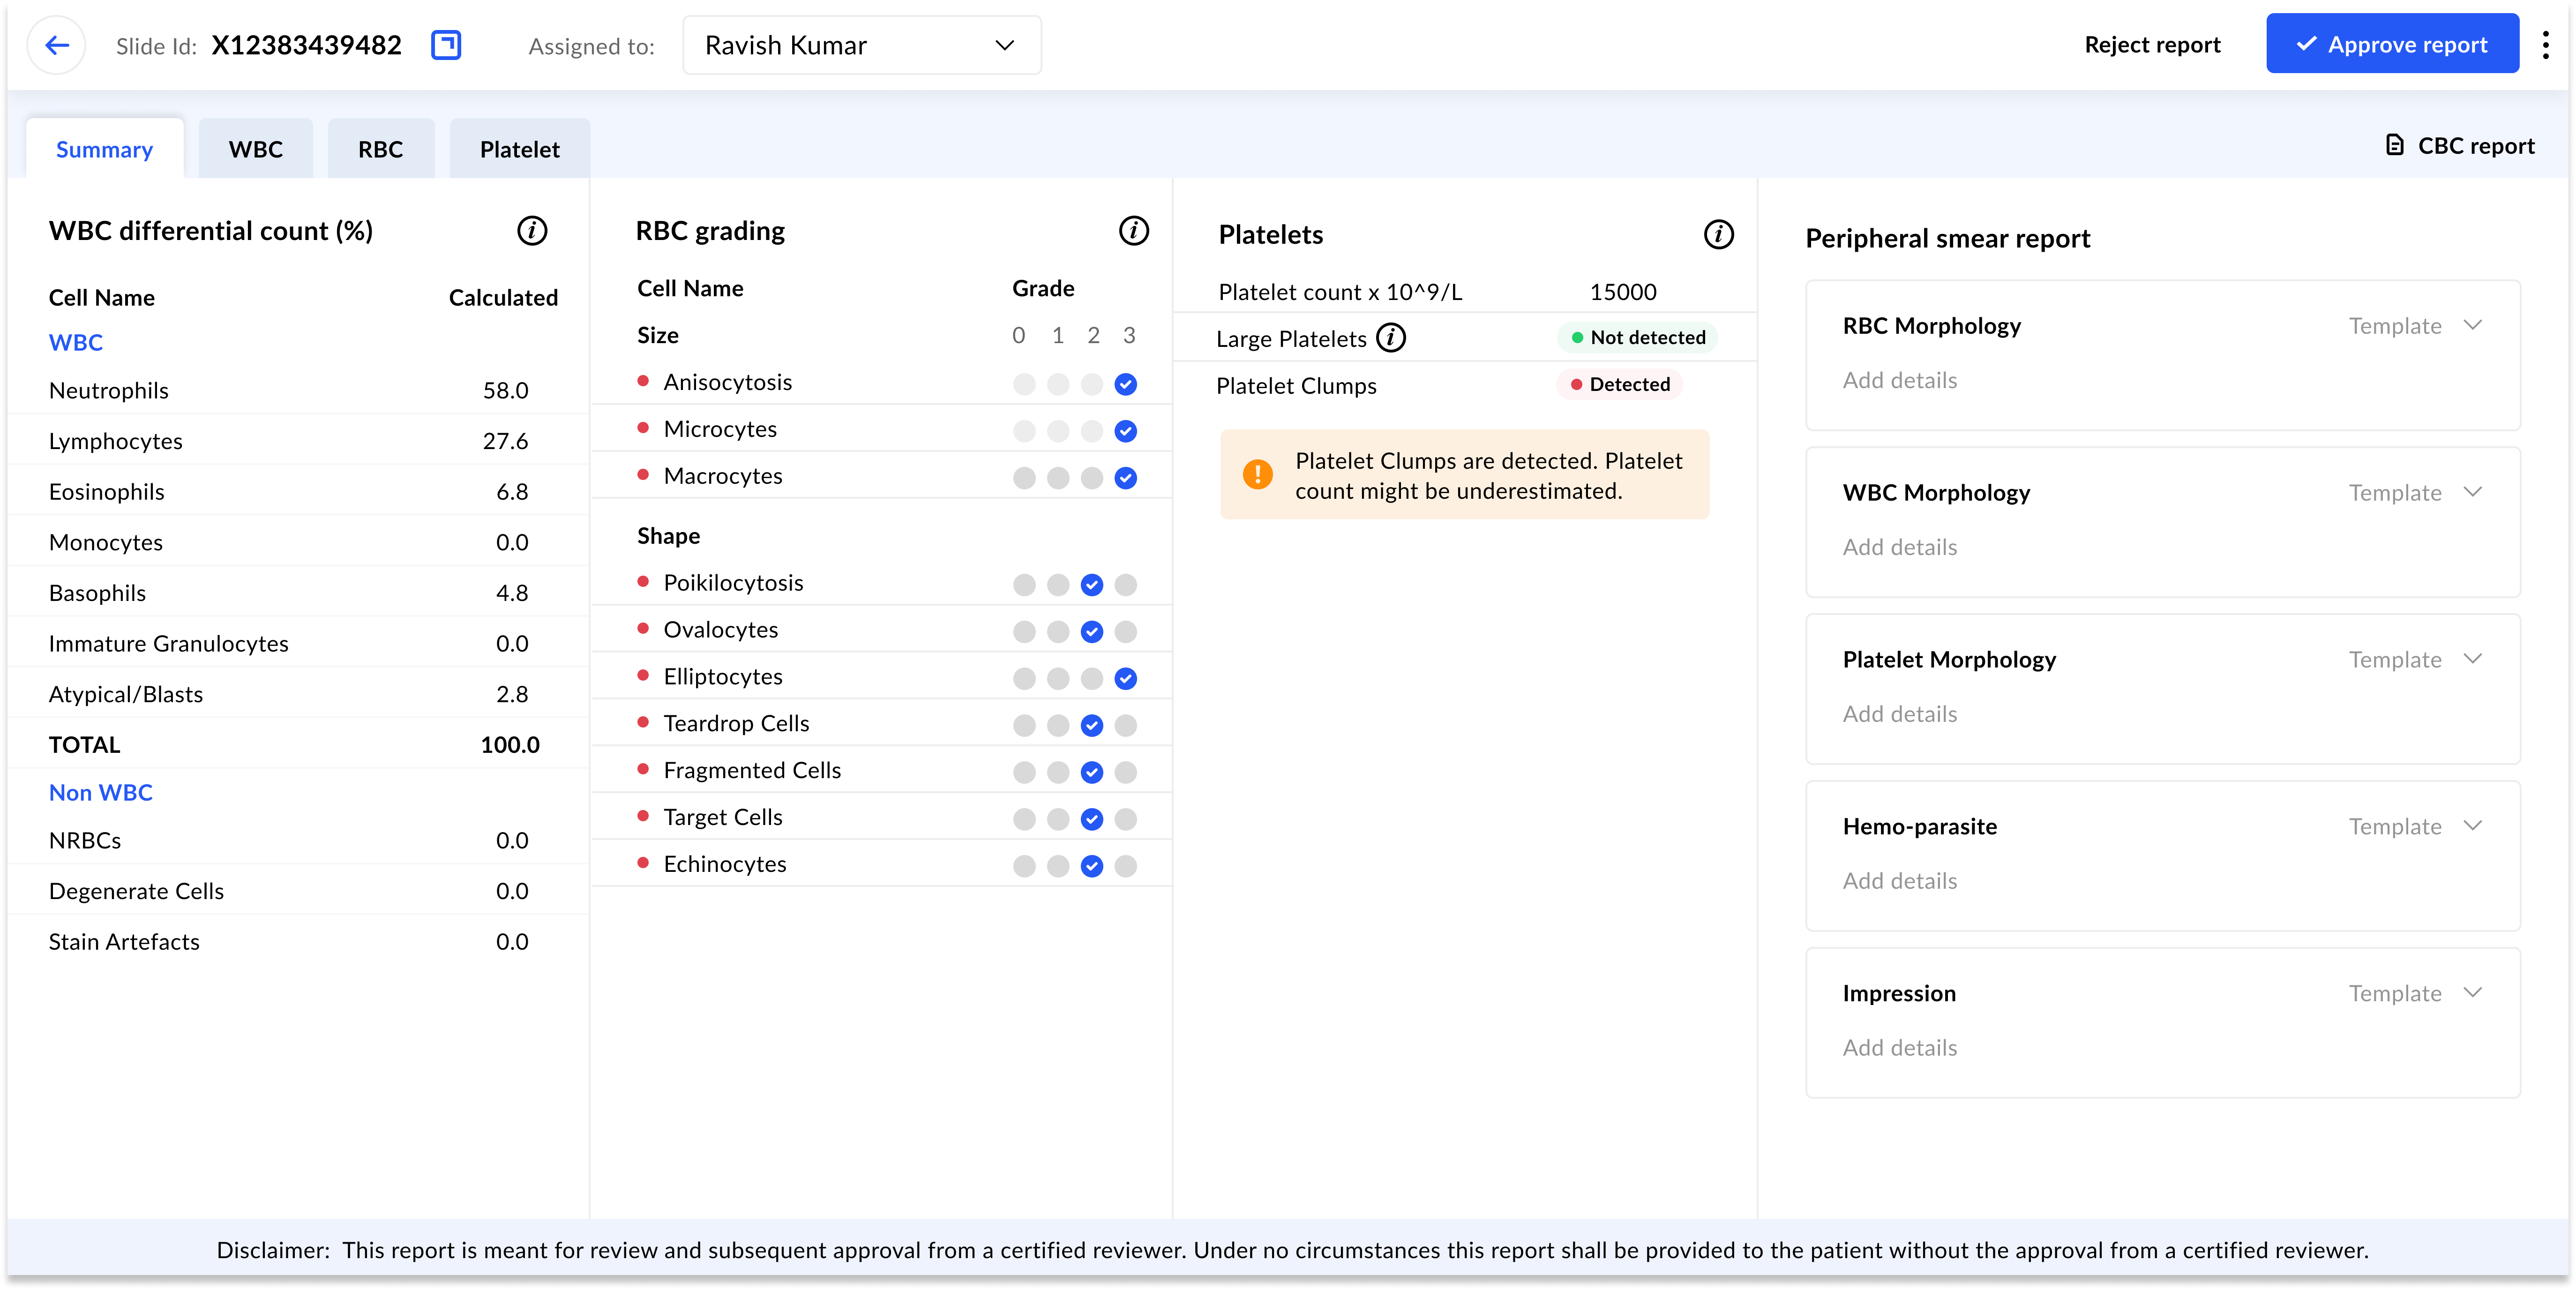Switch to the Summary tab
The image size is (2576, 1290).
click(105, 149)
